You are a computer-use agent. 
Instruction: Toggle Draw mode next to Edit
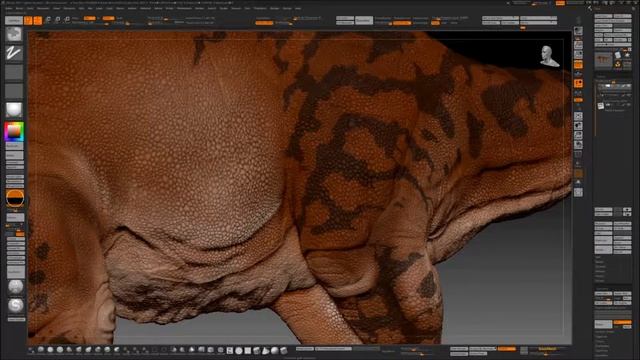coord(38,20)
